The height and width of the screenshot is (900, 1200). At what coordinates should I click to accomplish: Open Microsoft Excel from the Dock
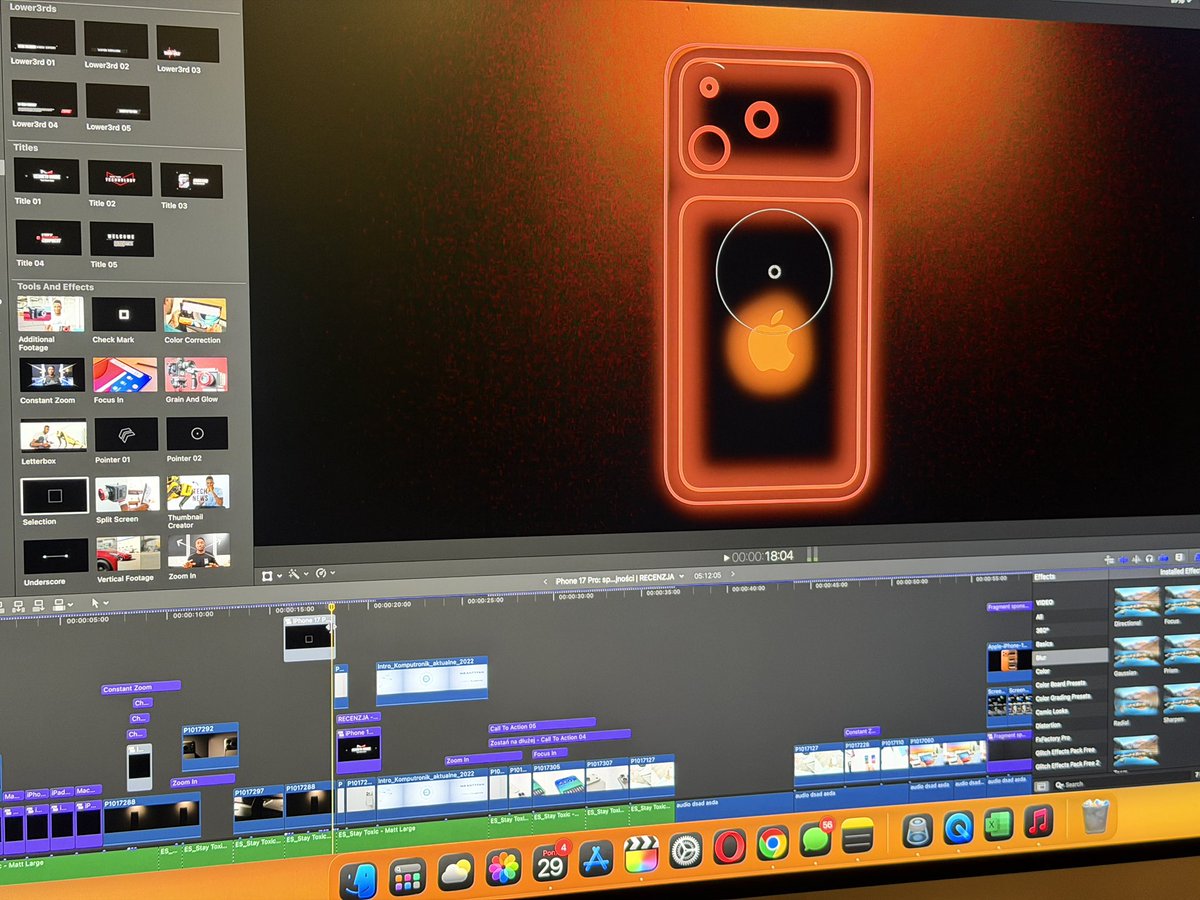pyautogui.click(x=998, y=824)
